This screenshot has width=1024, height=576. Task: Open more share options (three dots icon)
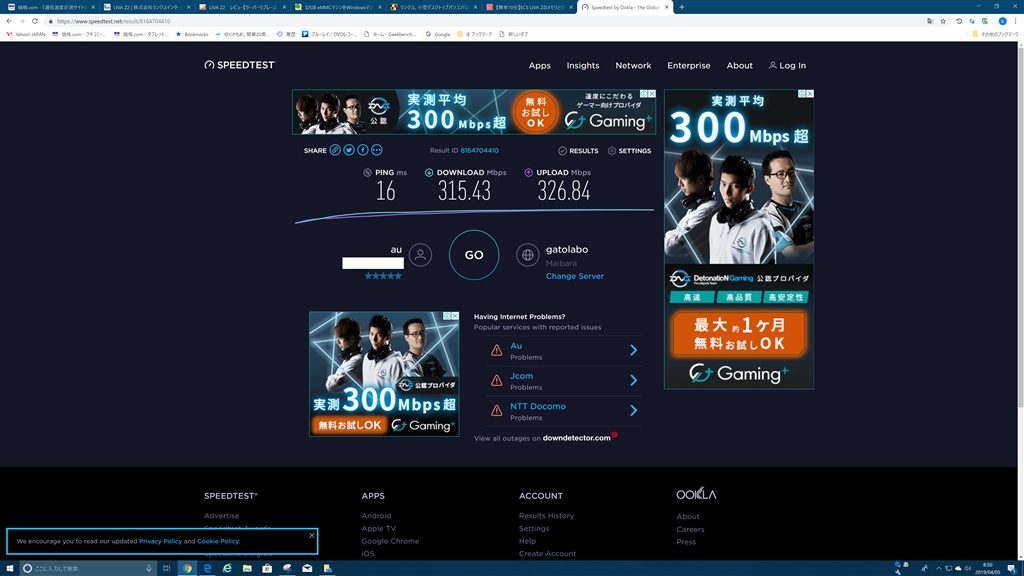point(377,150)
